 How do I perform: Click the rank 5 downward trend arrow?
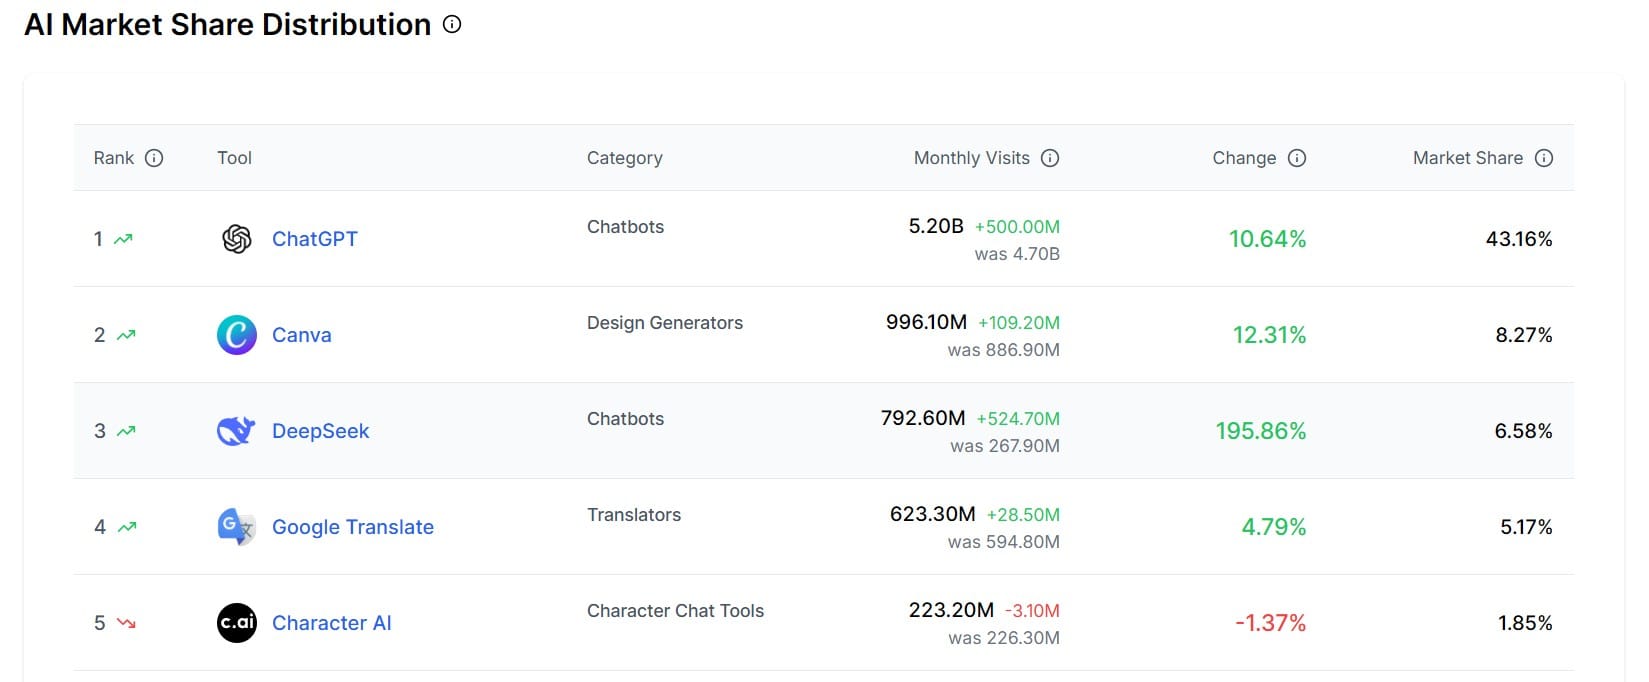(x=126, y=623)
